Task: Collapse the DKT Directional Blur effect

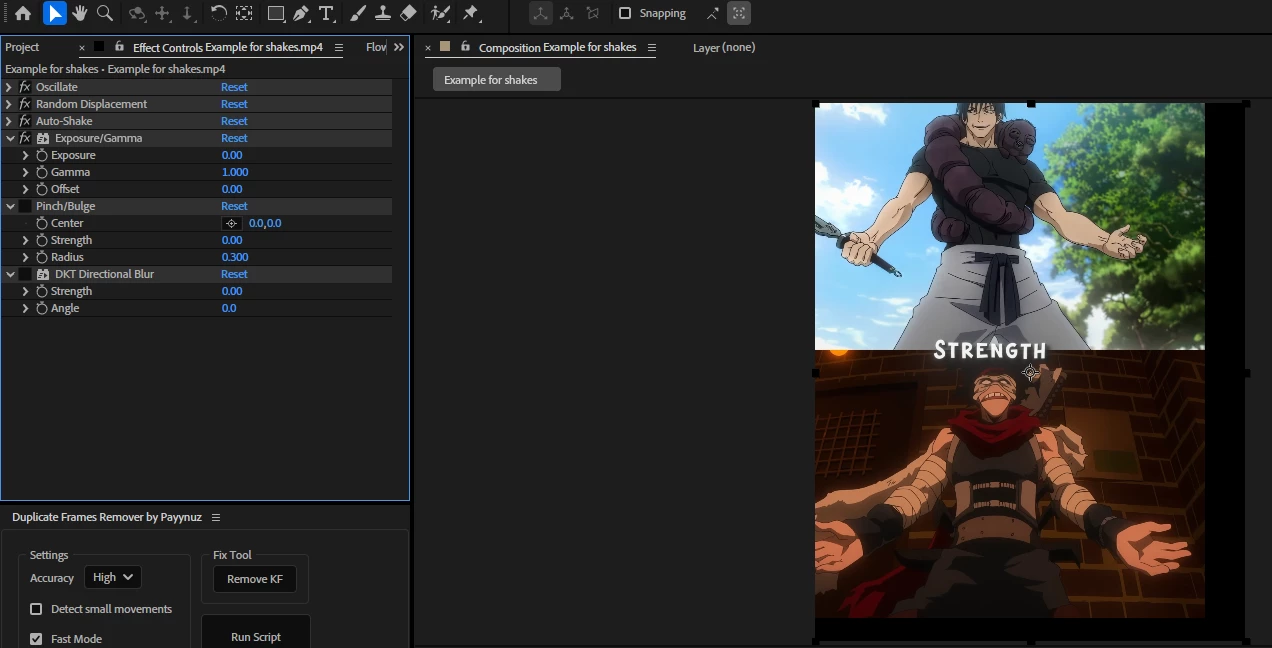Action: (x=10, y=274)
